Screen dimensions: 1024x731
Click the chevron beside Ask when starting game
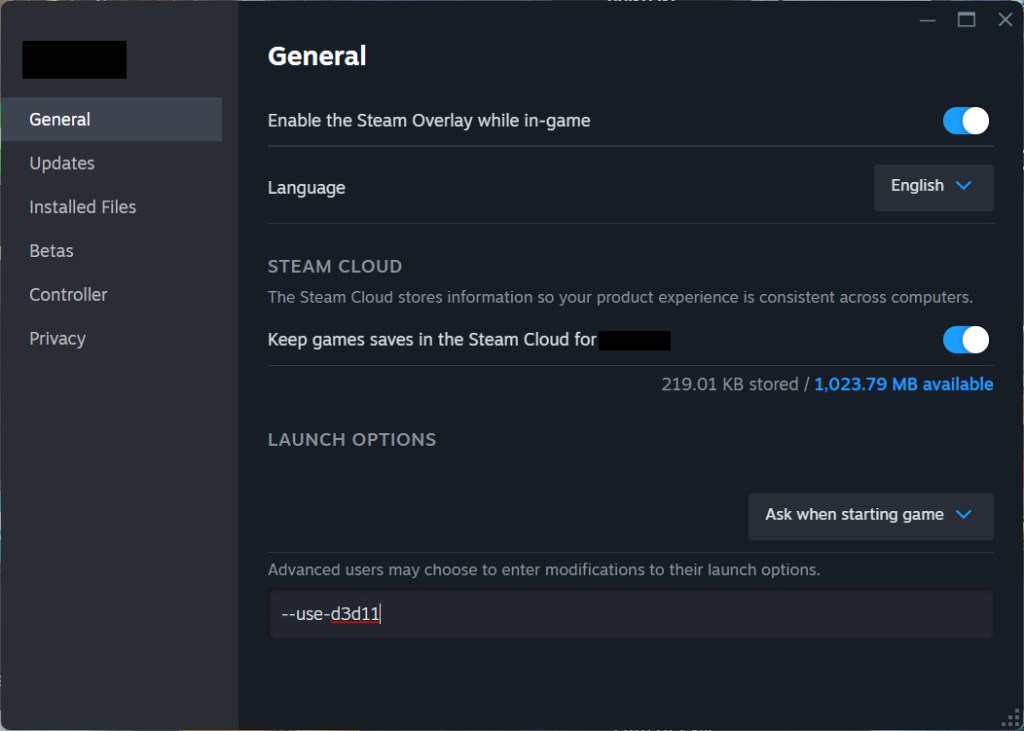964,515
